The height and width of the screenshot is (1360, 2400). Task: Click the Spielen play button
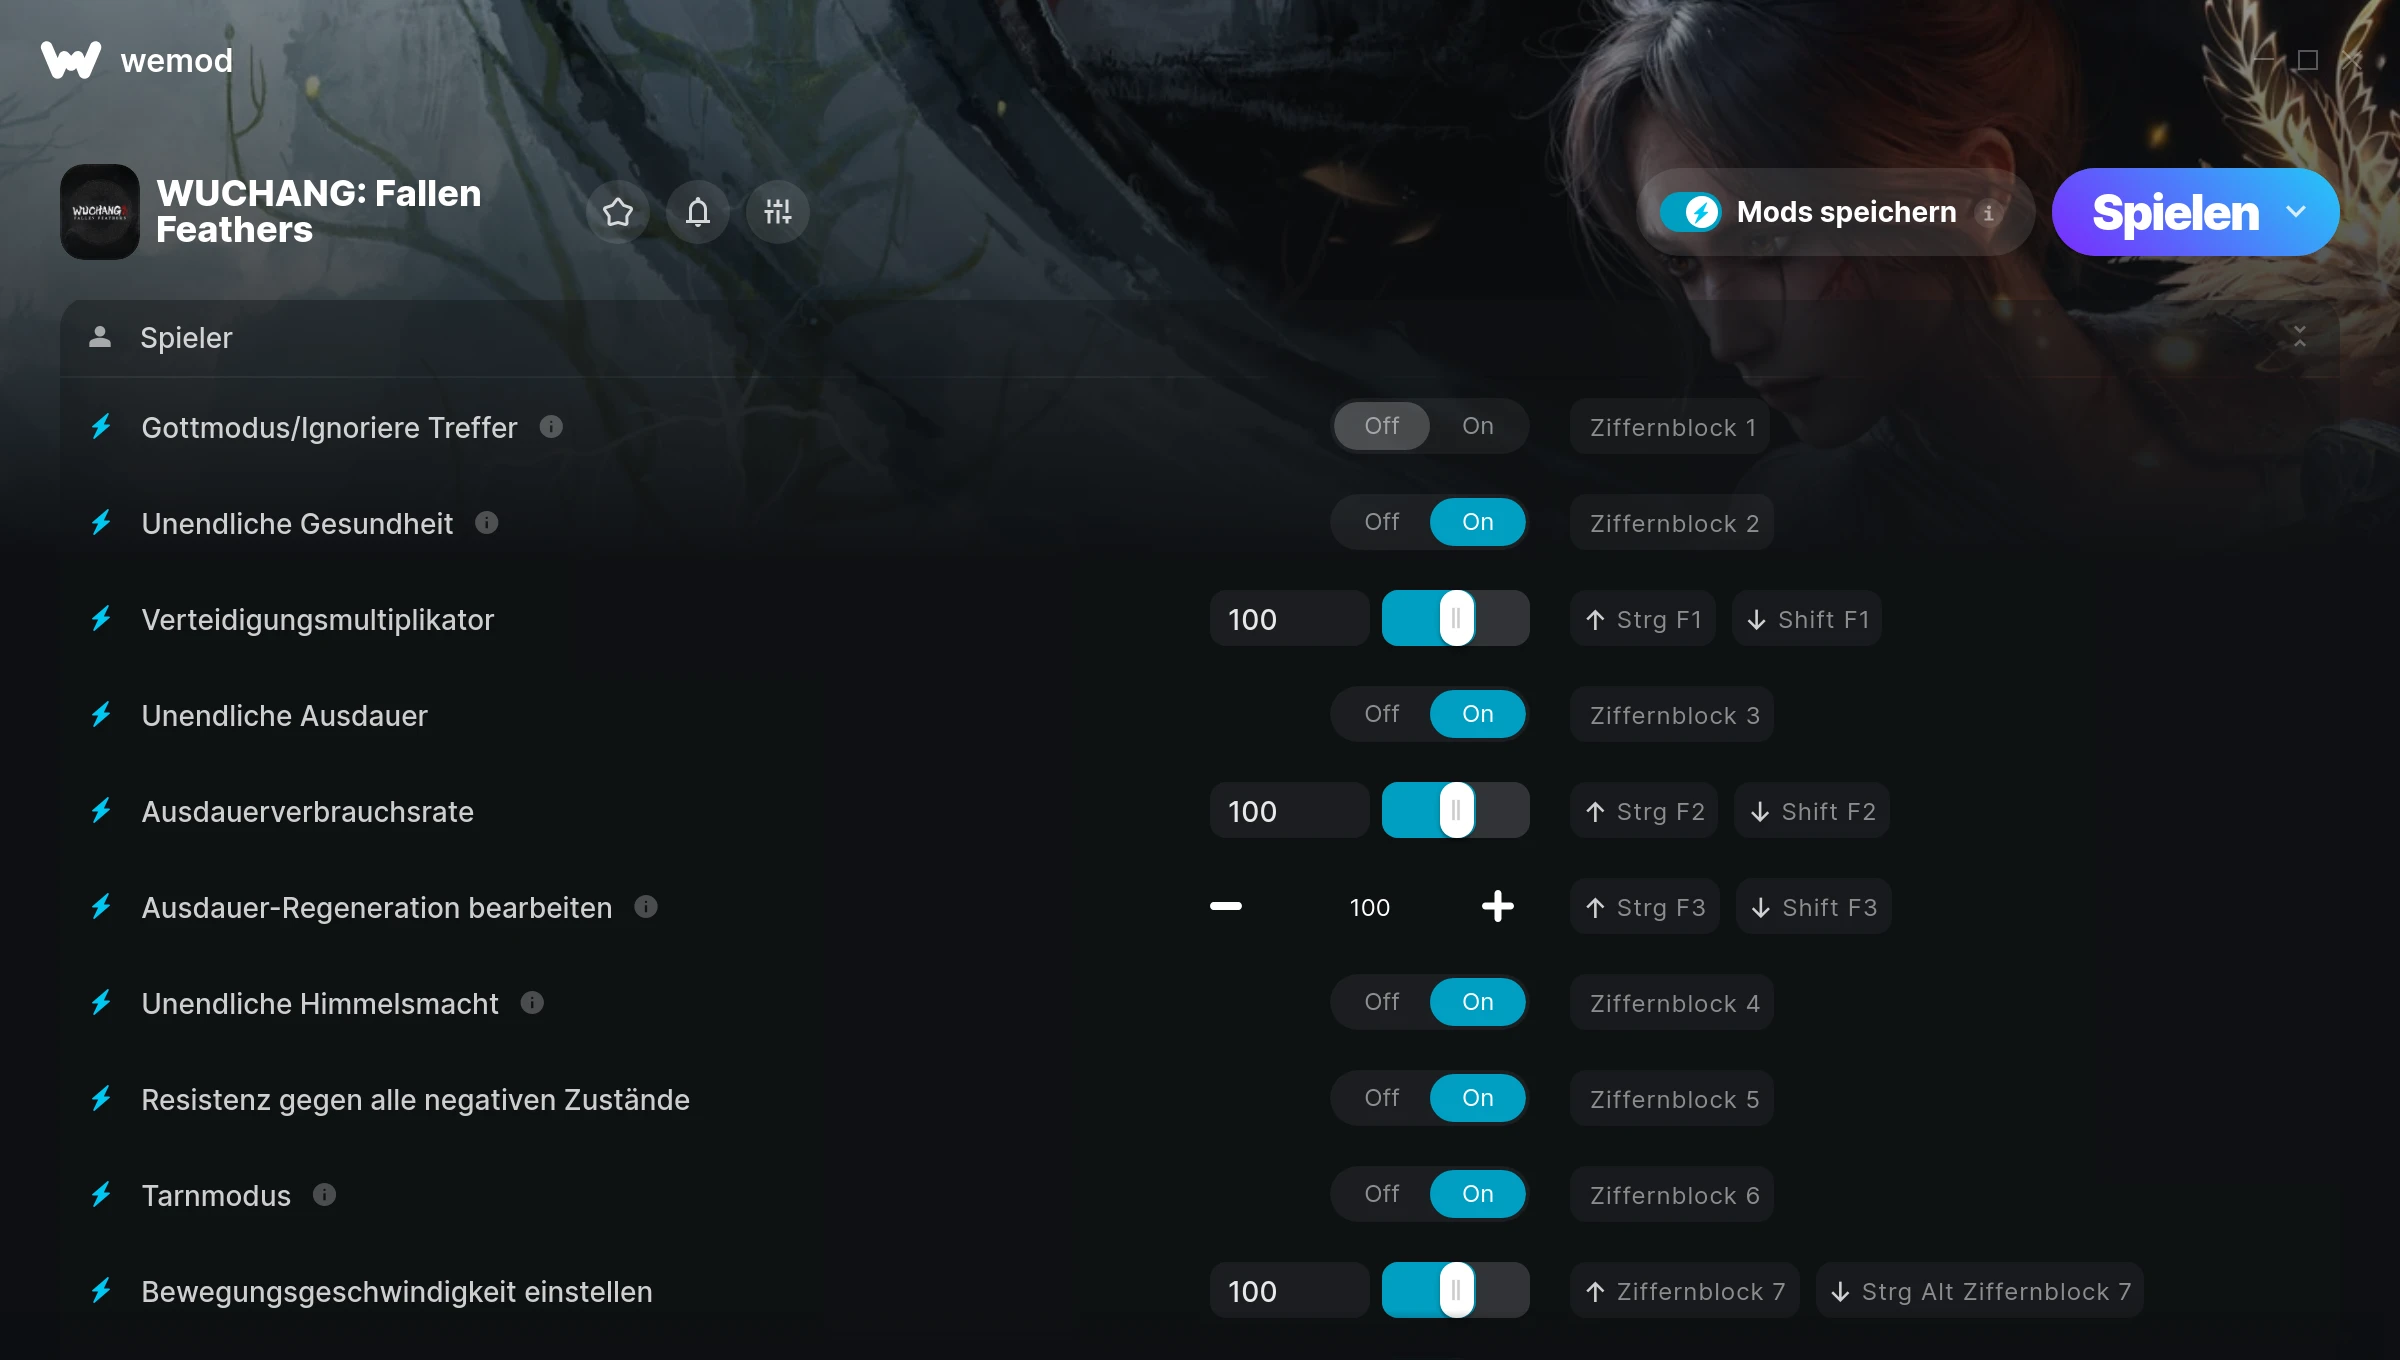click(x=2175, y=212)
